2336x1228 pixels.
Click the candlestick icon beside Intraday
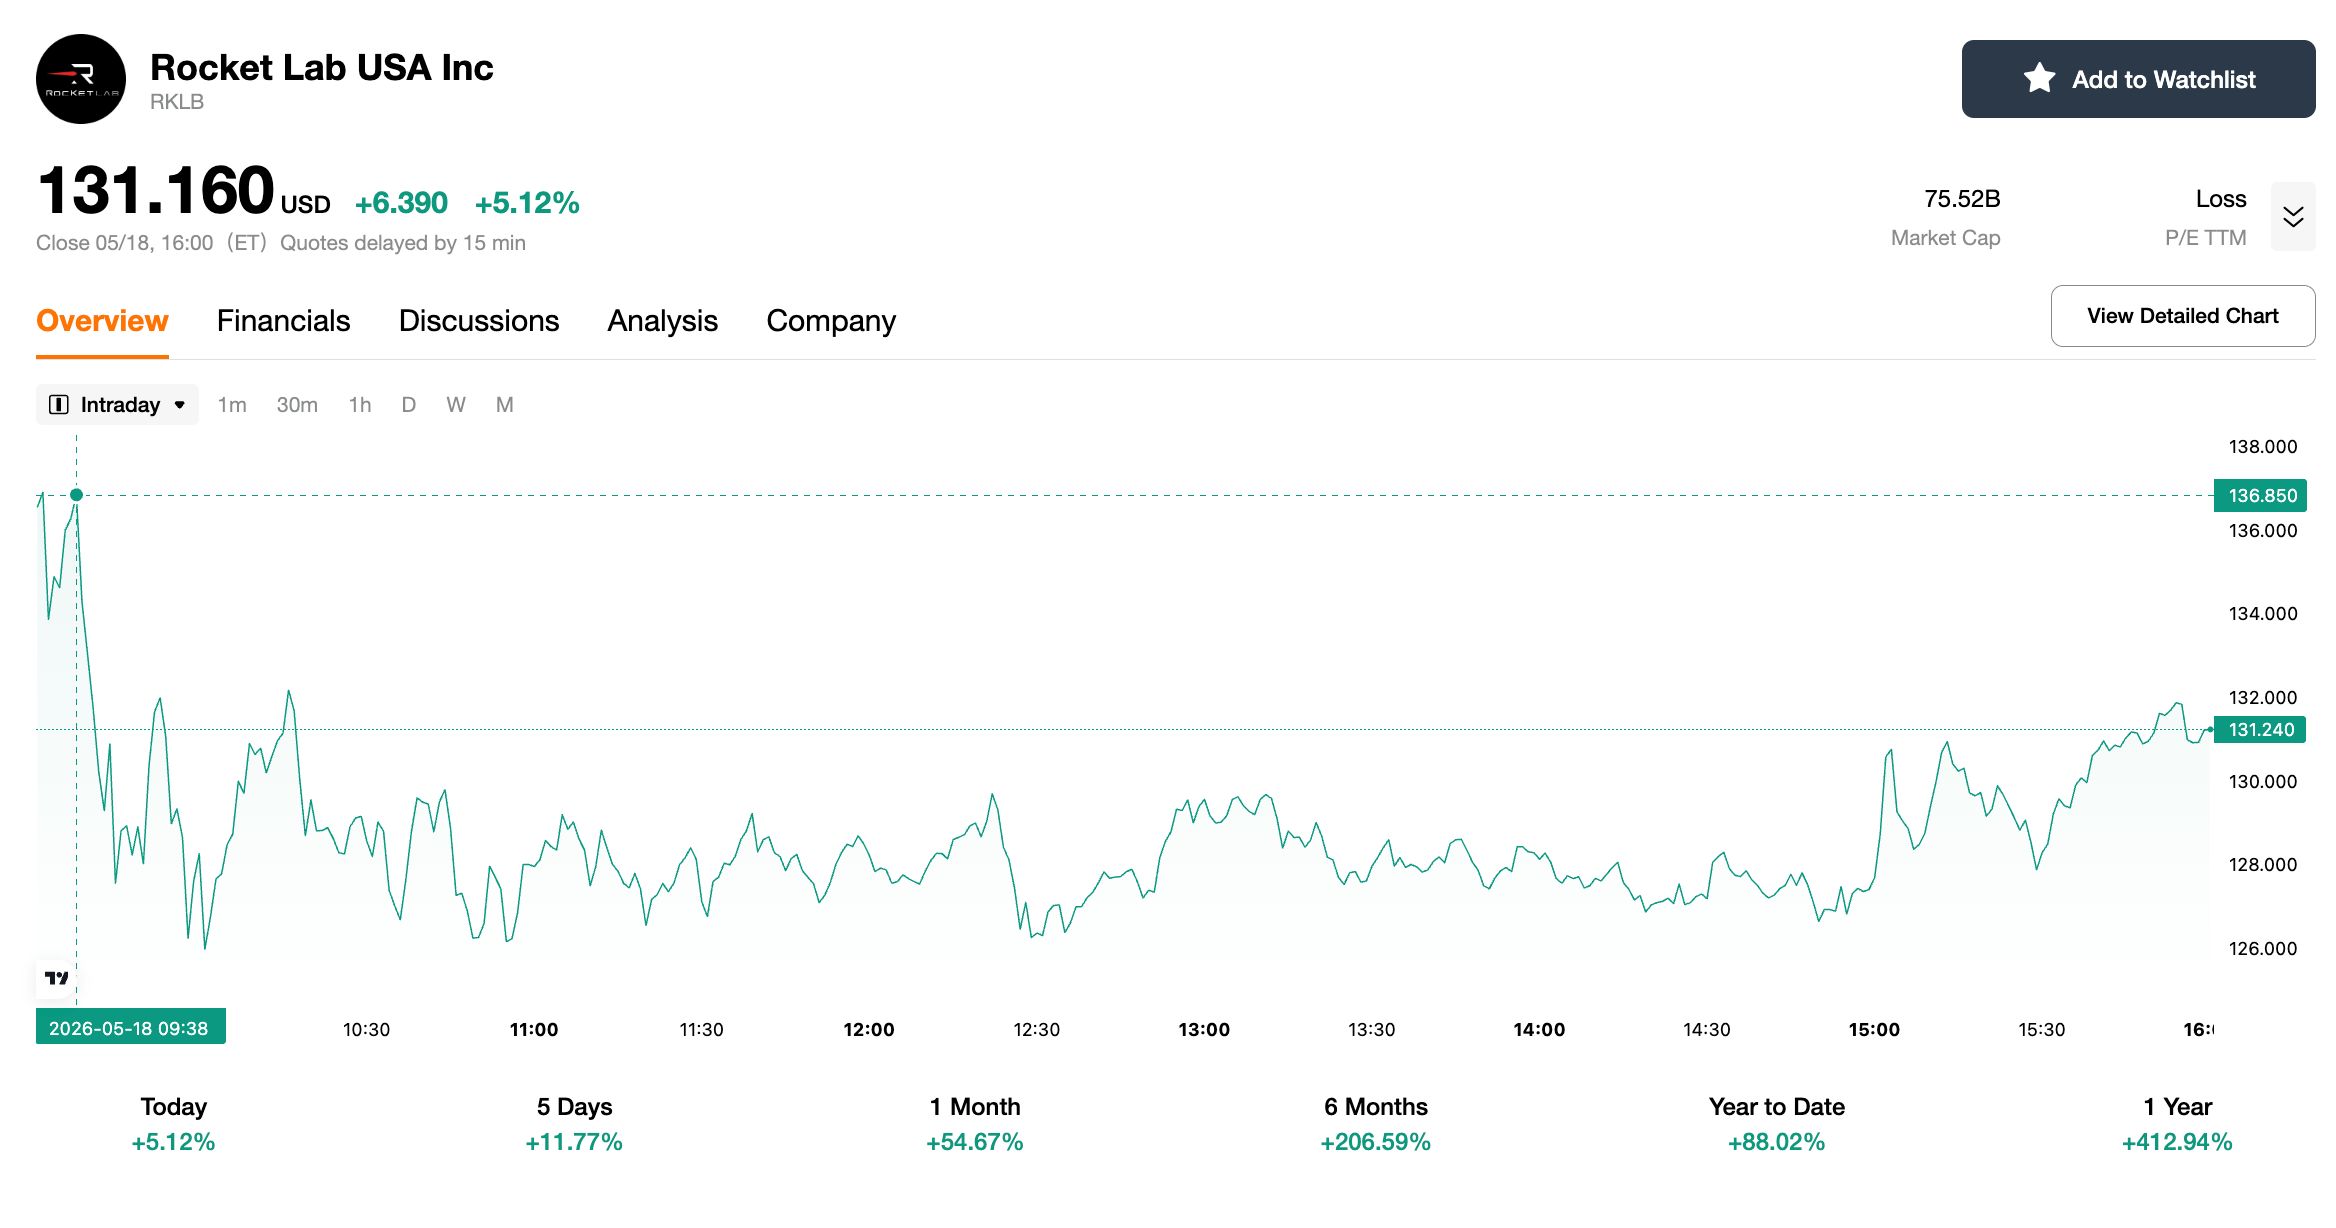59,404
